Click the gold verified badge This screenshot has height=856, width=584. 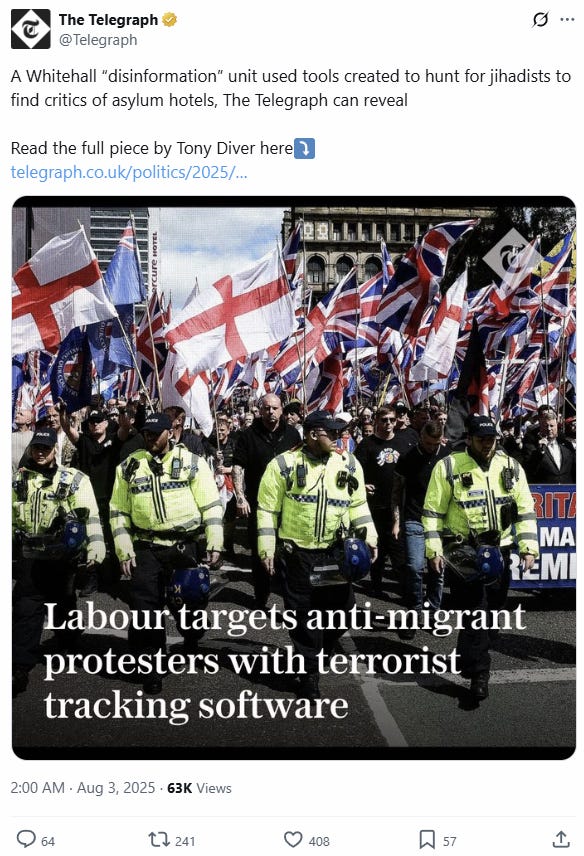click(170, 20)
